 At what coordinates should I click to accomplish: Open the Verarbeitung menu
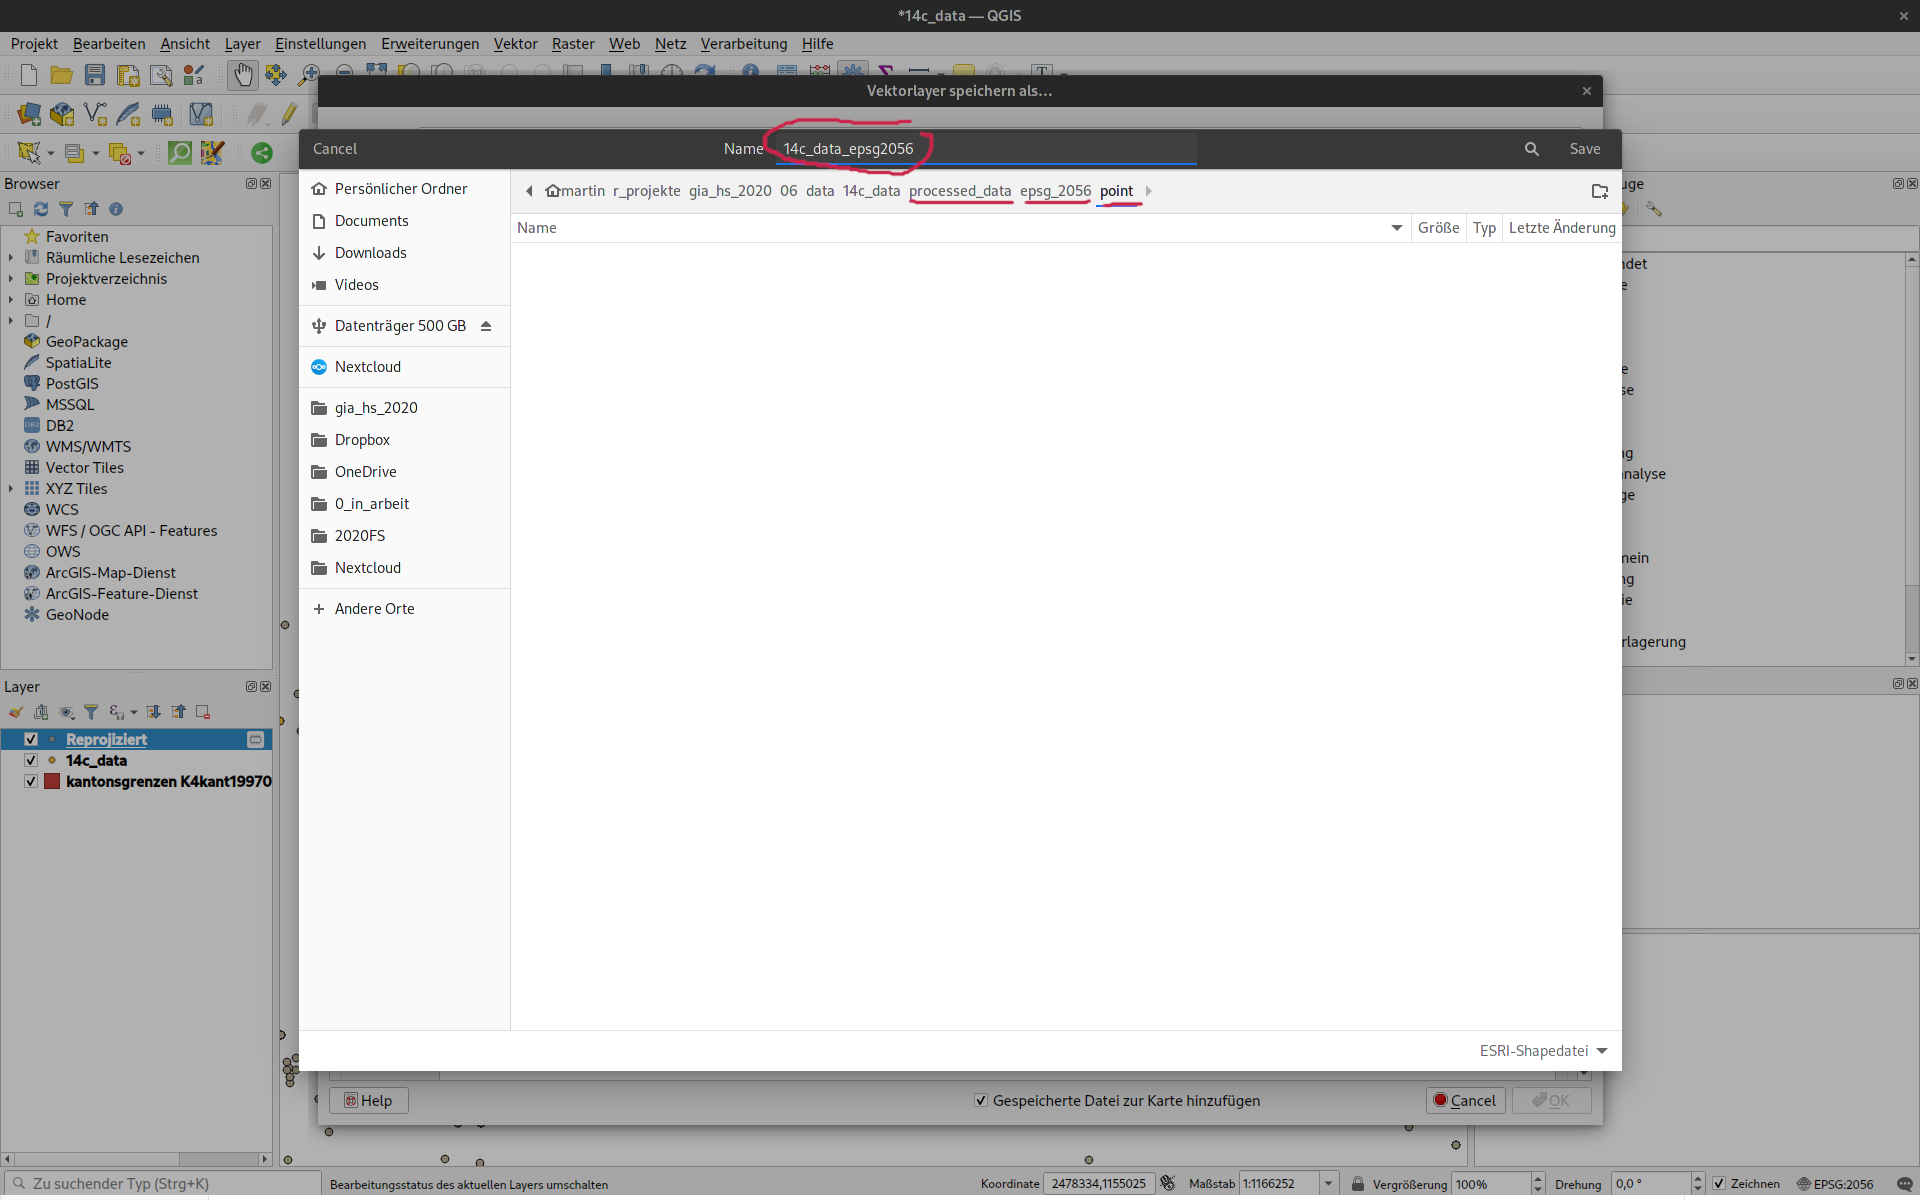(x=743, y=43)
